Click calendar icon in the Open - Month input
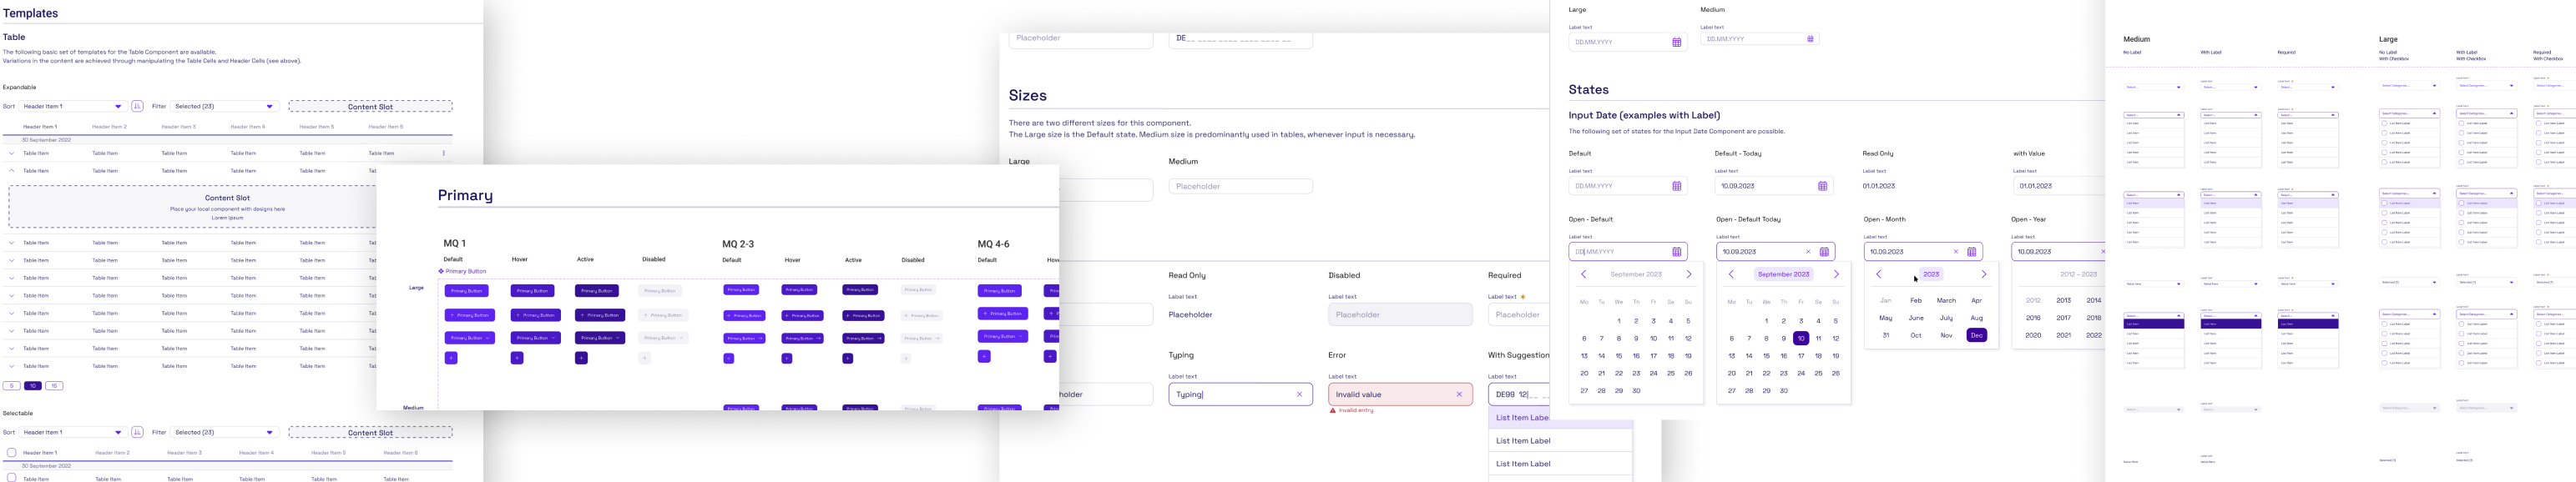The height and width of the screenshot is (482, 2576). (1972, 252)
